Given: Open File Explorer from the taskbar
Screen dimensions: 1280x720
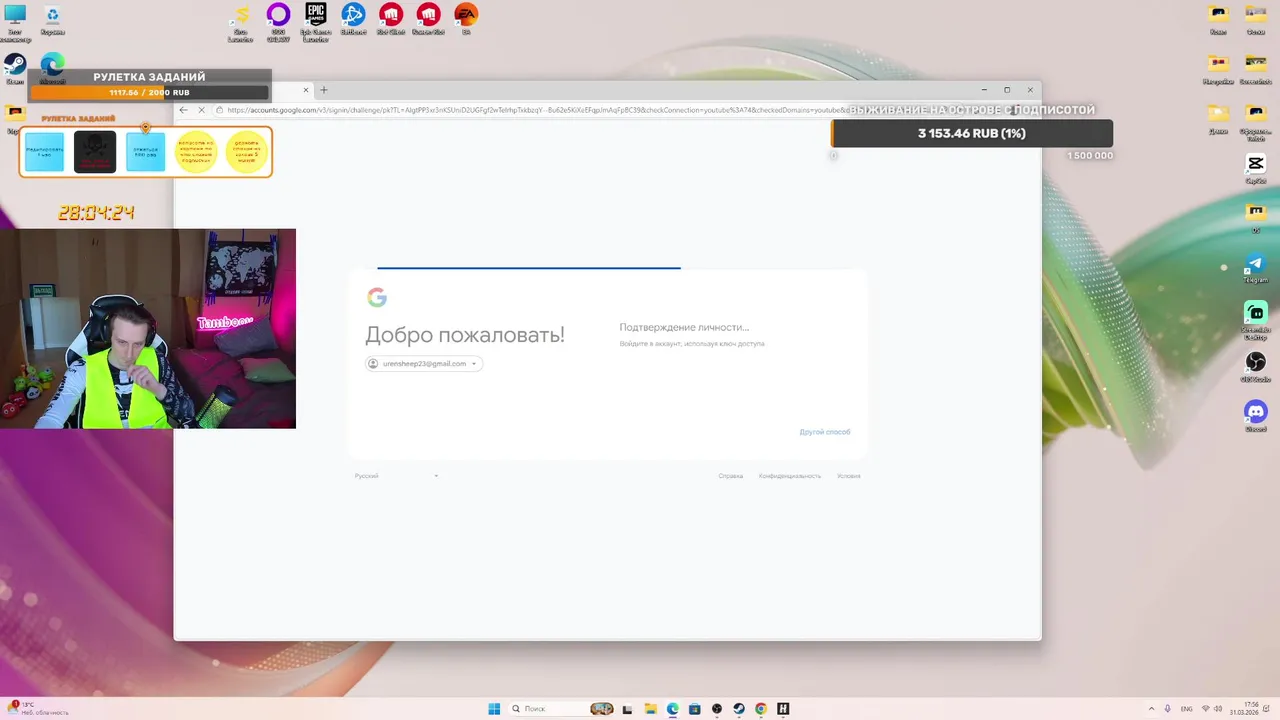Looking at the screenshot, I should click(651, 709).
